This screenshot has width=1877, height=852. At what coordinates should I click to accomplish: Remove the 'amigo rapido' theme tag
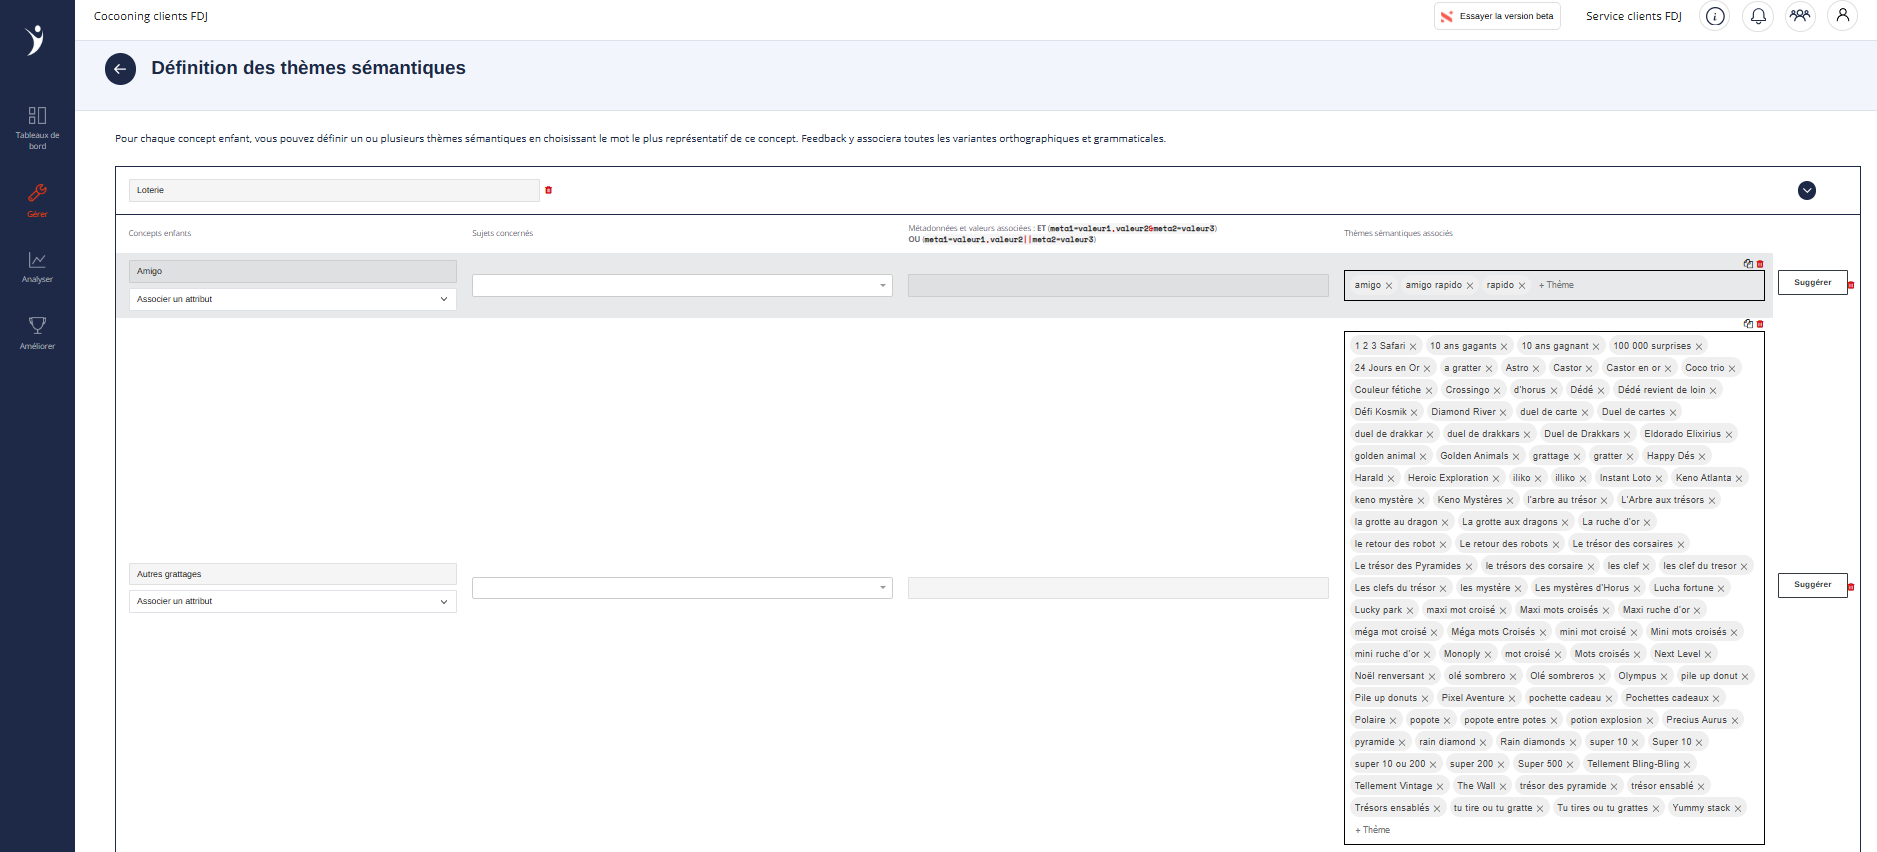coord(1470,286)
